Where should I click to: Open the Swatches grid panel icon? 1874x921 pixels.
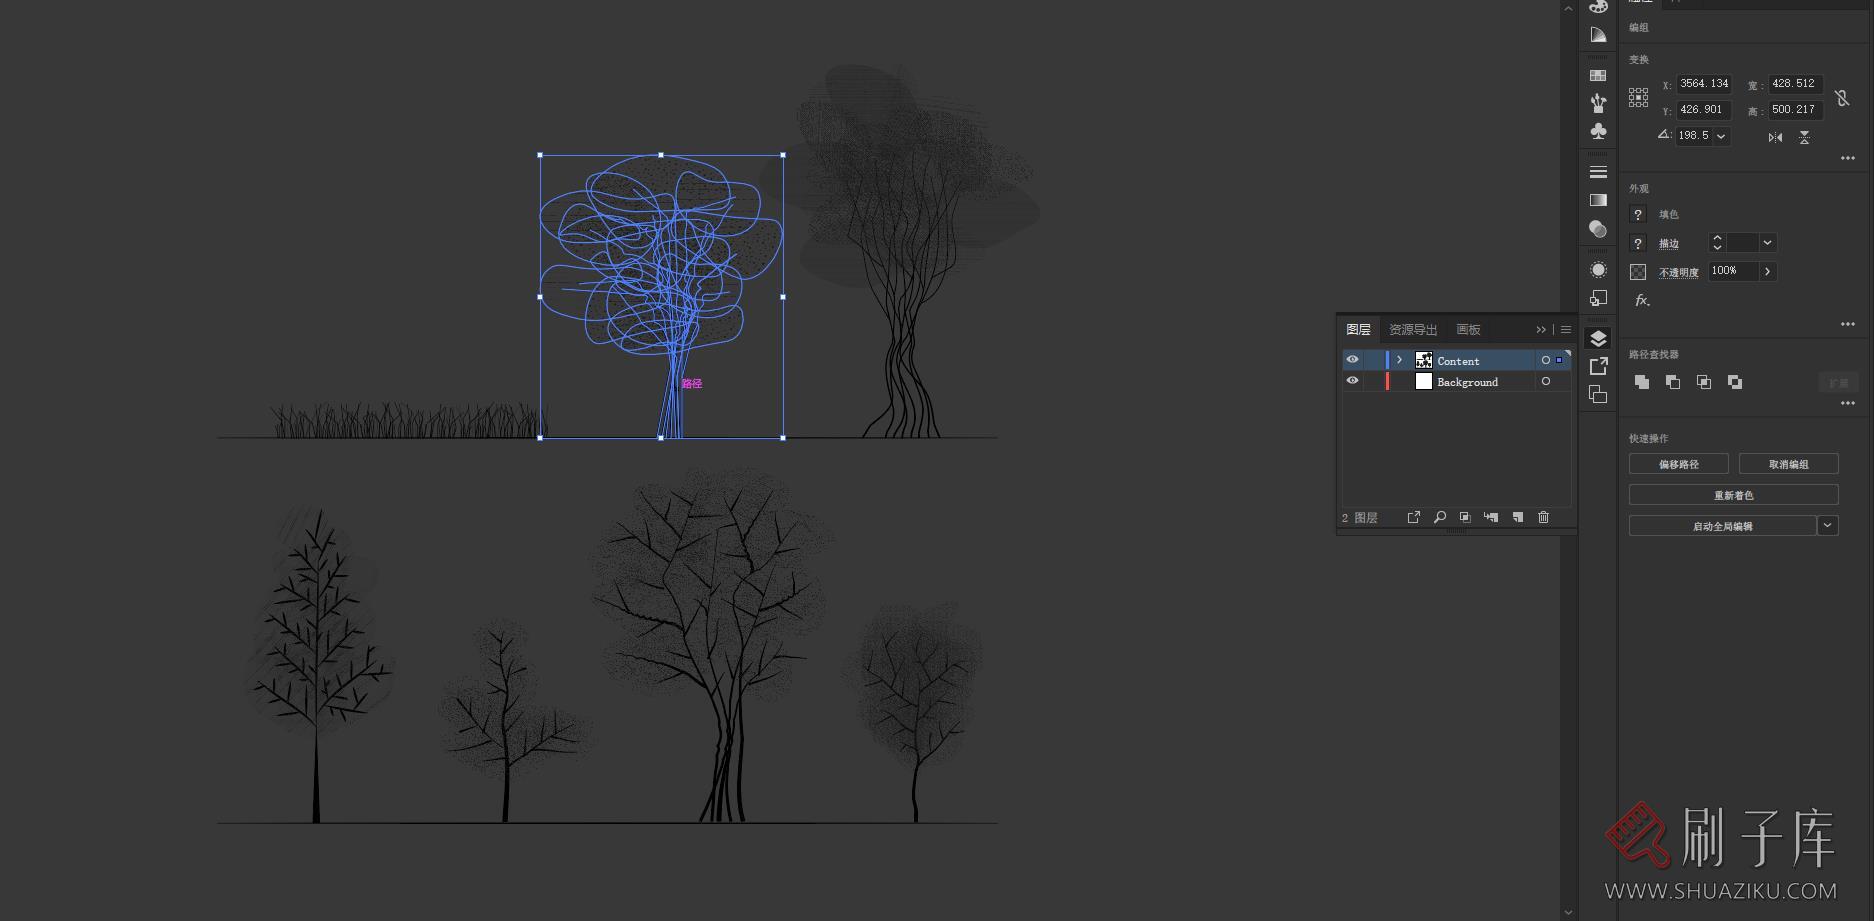click(1598, 75)
